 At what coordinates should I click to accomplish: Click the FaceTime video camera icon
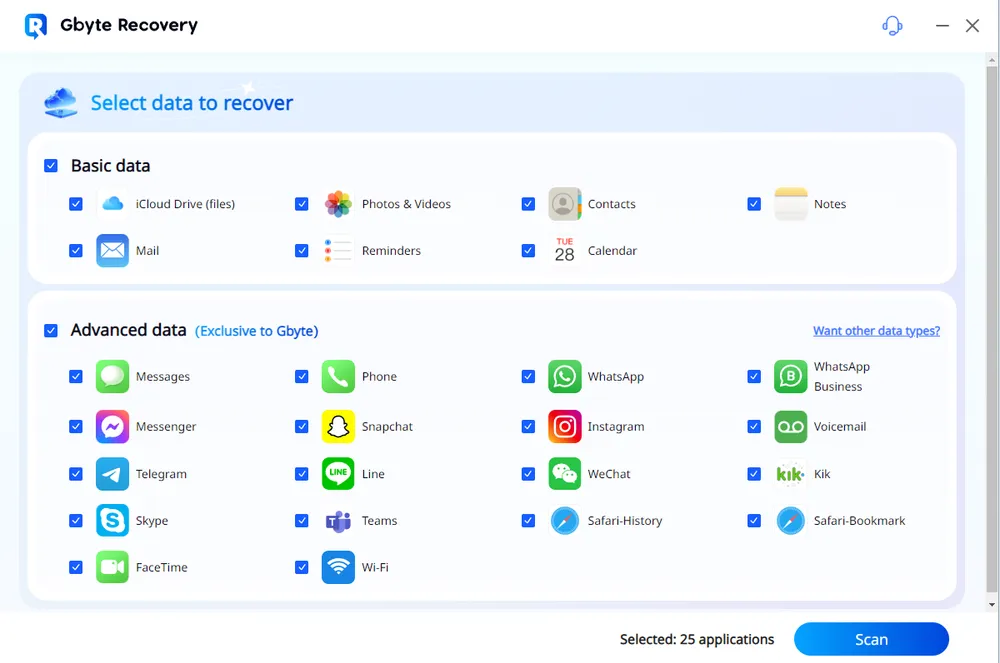112,567
